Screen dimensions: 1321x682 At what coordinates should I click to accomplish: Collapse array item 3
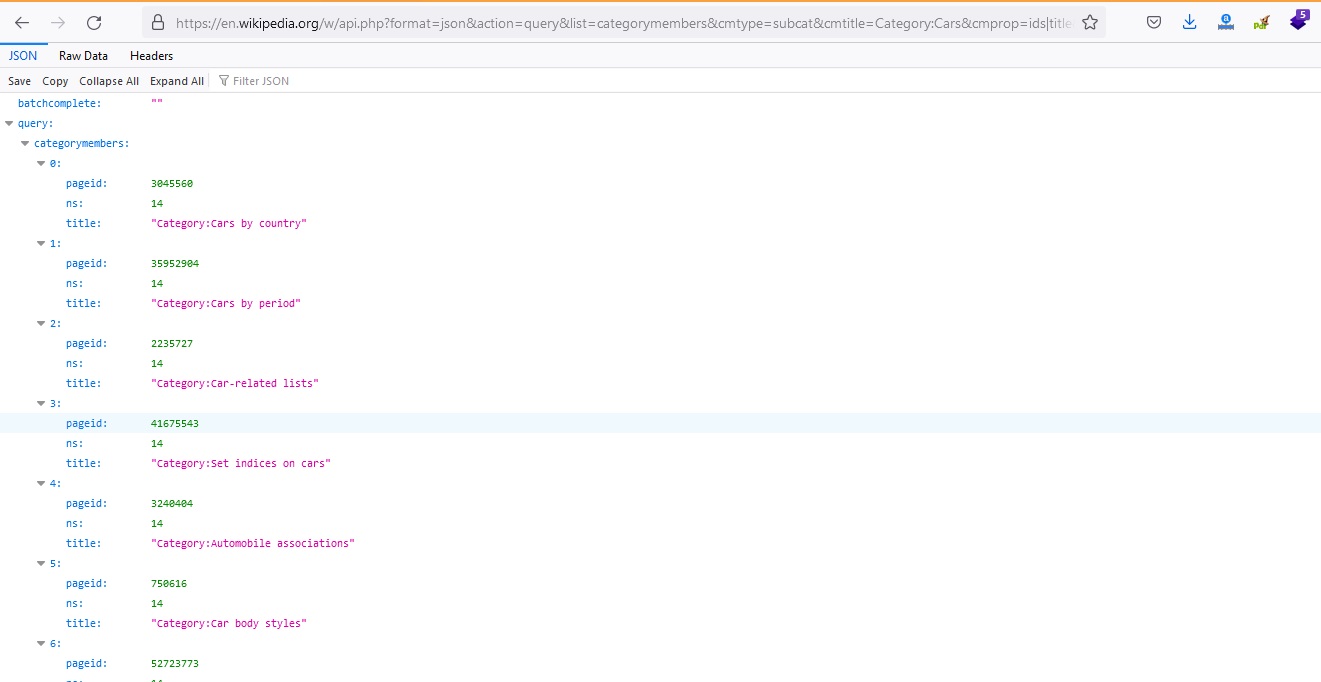pos(41,404)
